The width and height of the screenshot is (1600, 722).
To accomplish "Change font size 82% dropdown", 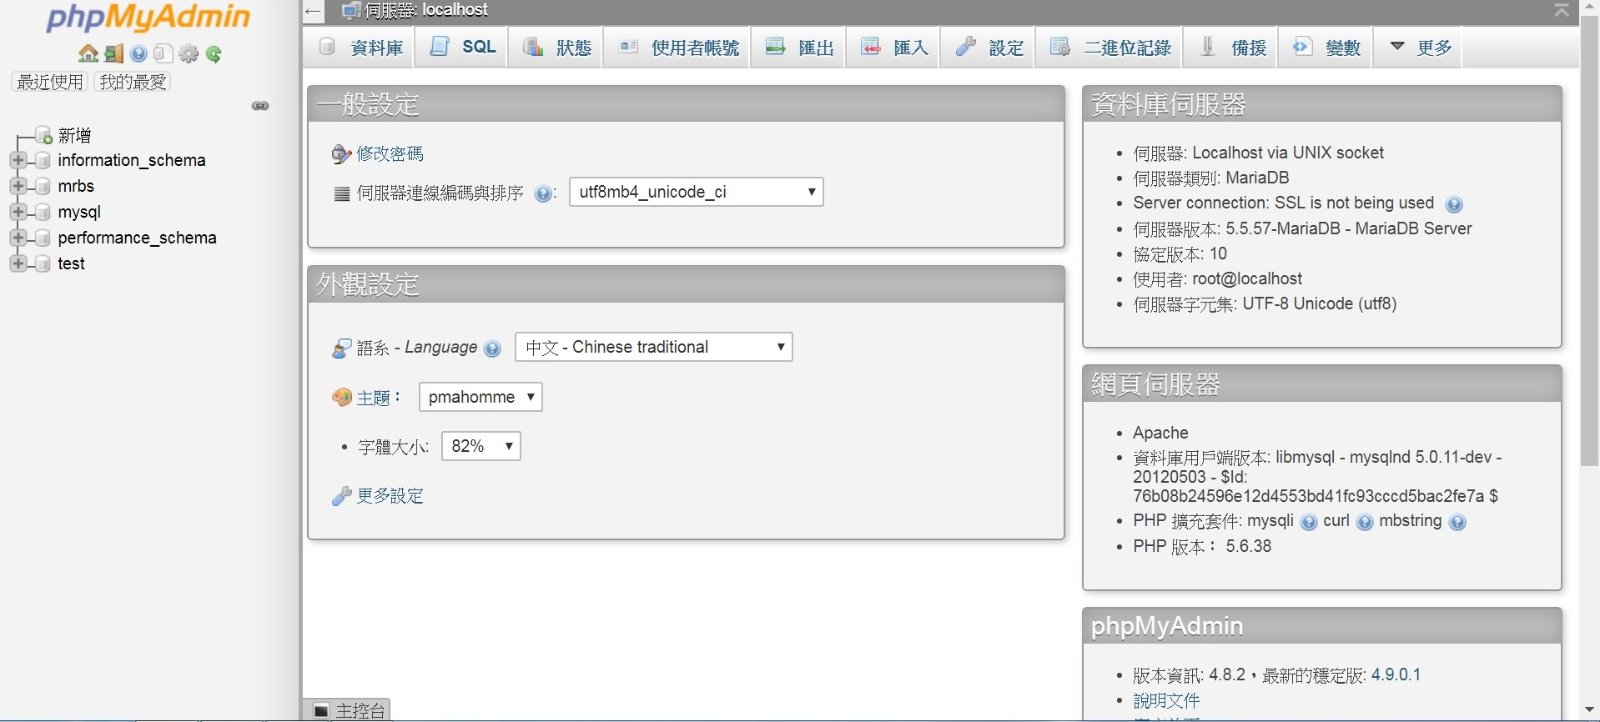I will click(x=481, y=446).
